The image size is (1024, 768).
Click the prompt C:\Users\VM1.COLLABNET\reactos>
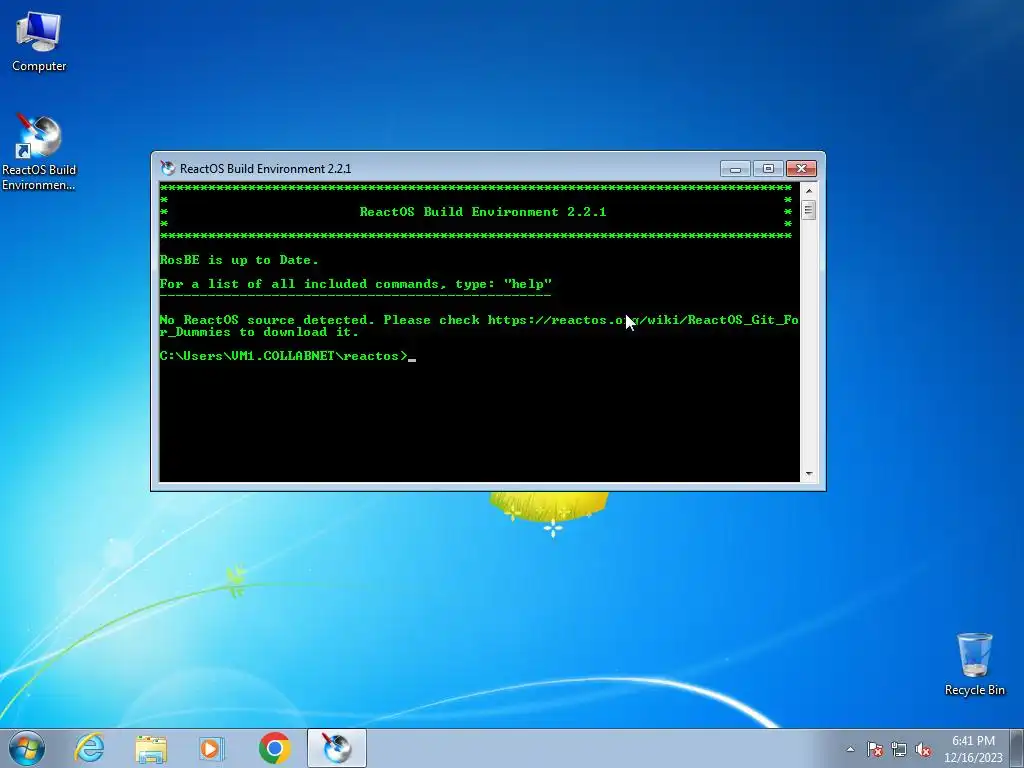283,356
